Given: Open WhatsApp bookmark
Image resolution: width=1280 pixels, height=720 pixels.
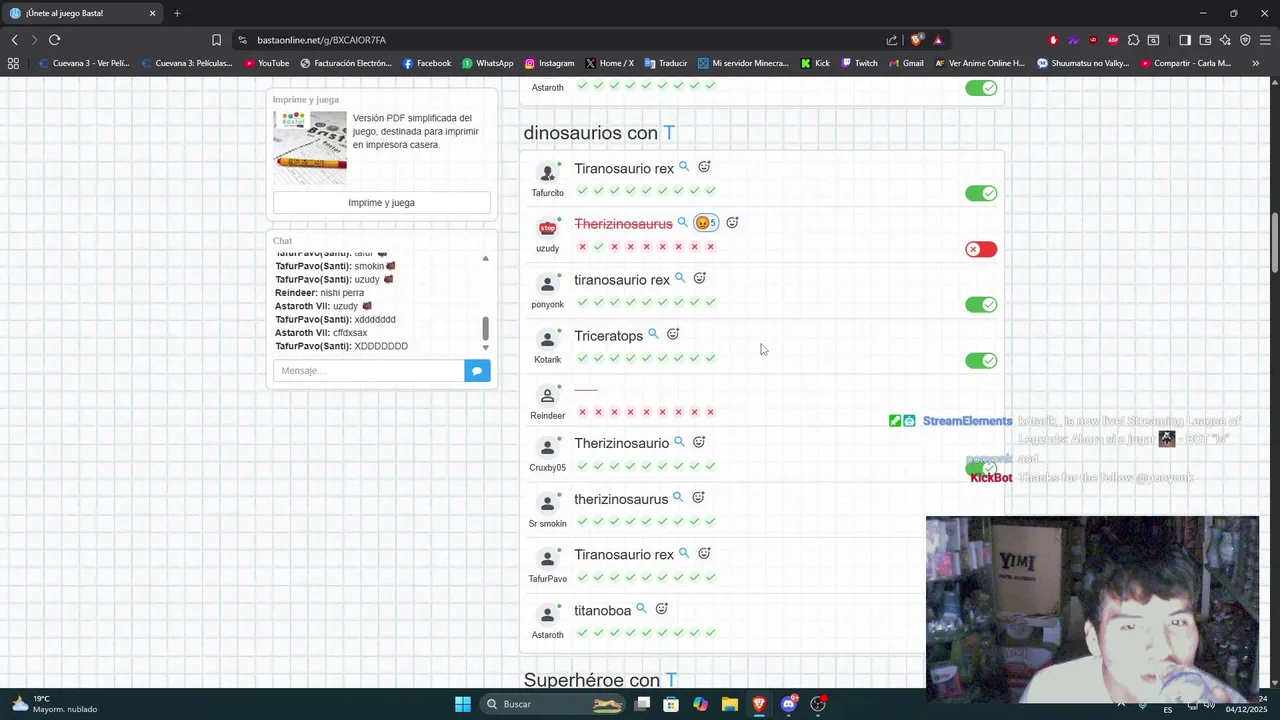Looking at the screenshot, I should [x=488, y=63].
